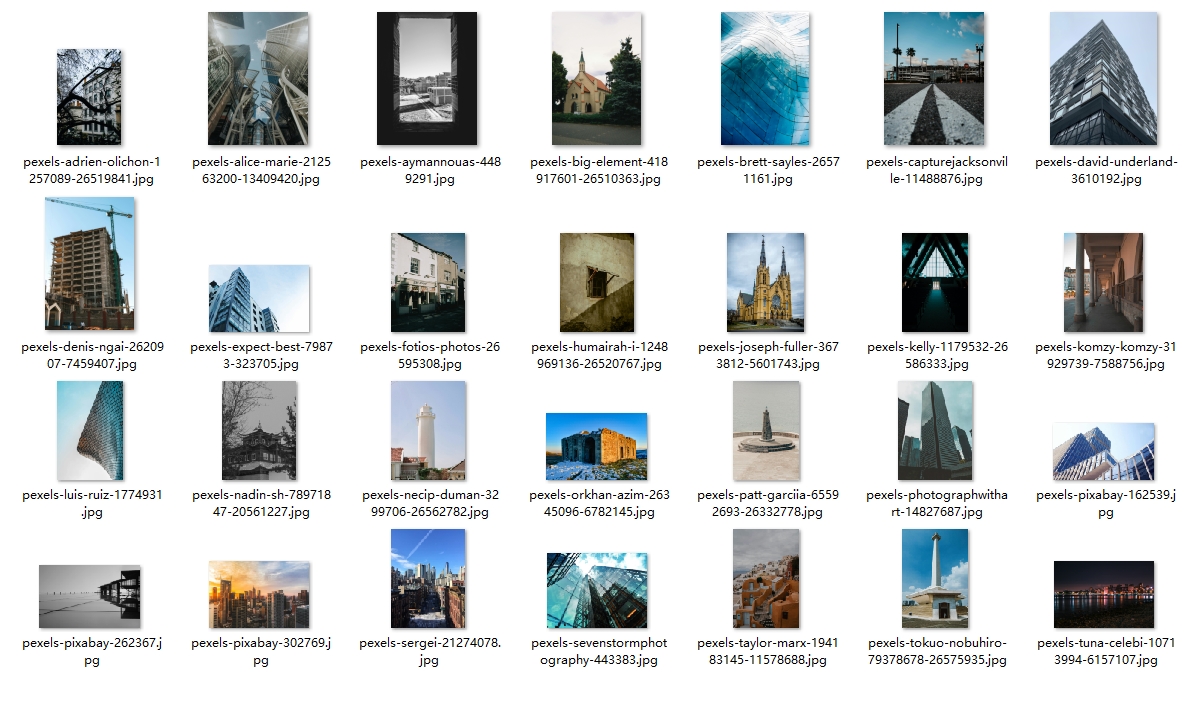The width and height of the screenshot is (1201, 726).
Task: Click the pexels-sevenstormphotography filename text
Action: click(598, 651)
